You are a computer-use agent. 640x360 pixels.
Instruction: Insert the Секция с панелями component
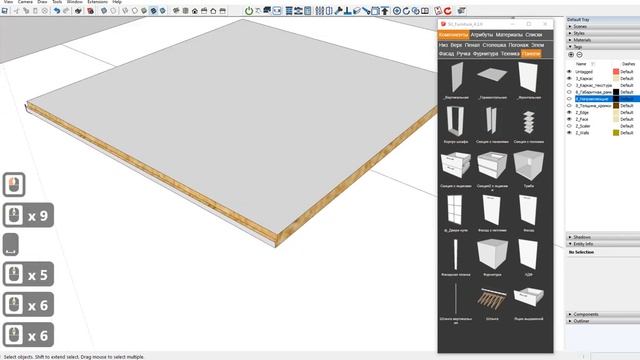point(492,124)
